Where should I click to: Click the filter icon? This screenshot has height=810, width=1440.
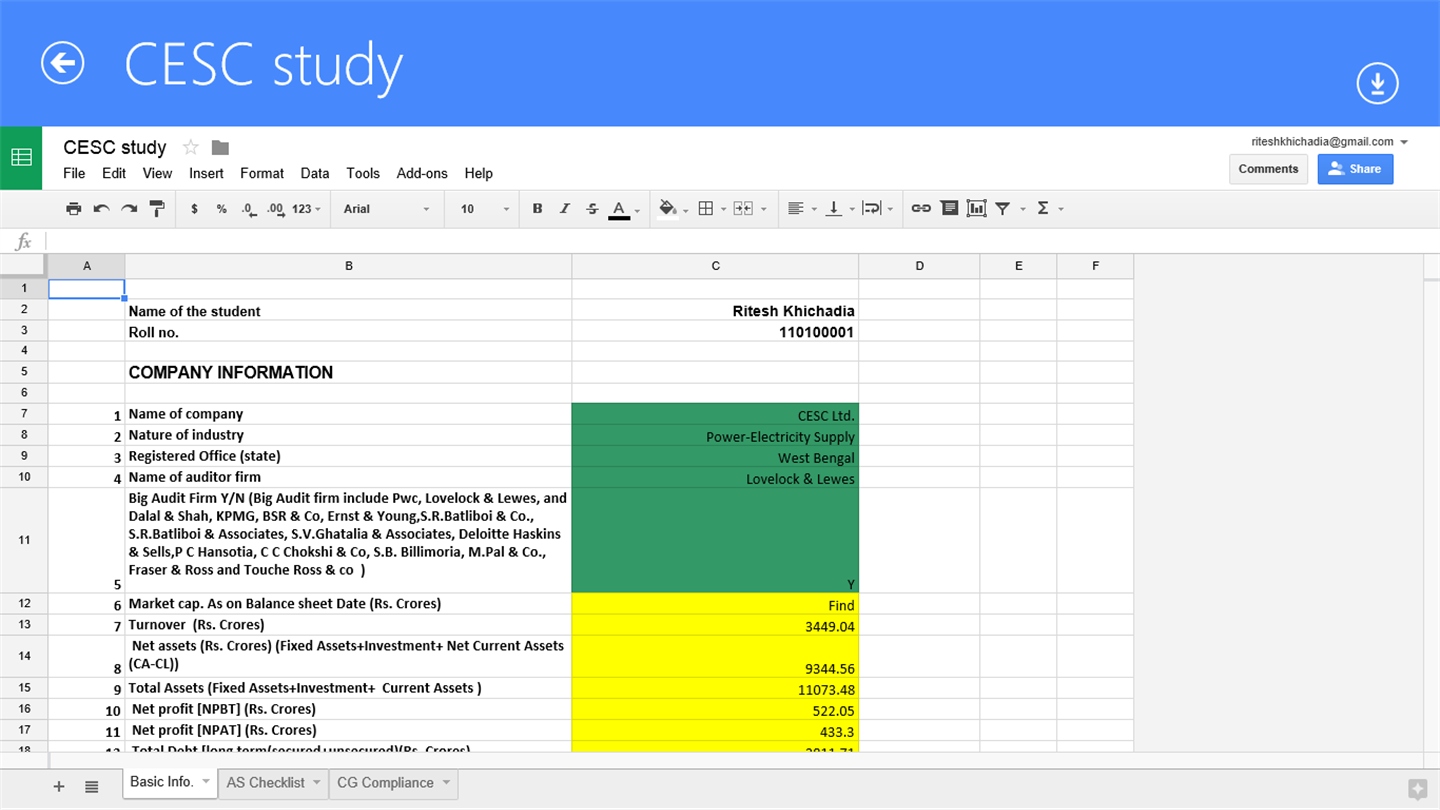point(1003,208)
